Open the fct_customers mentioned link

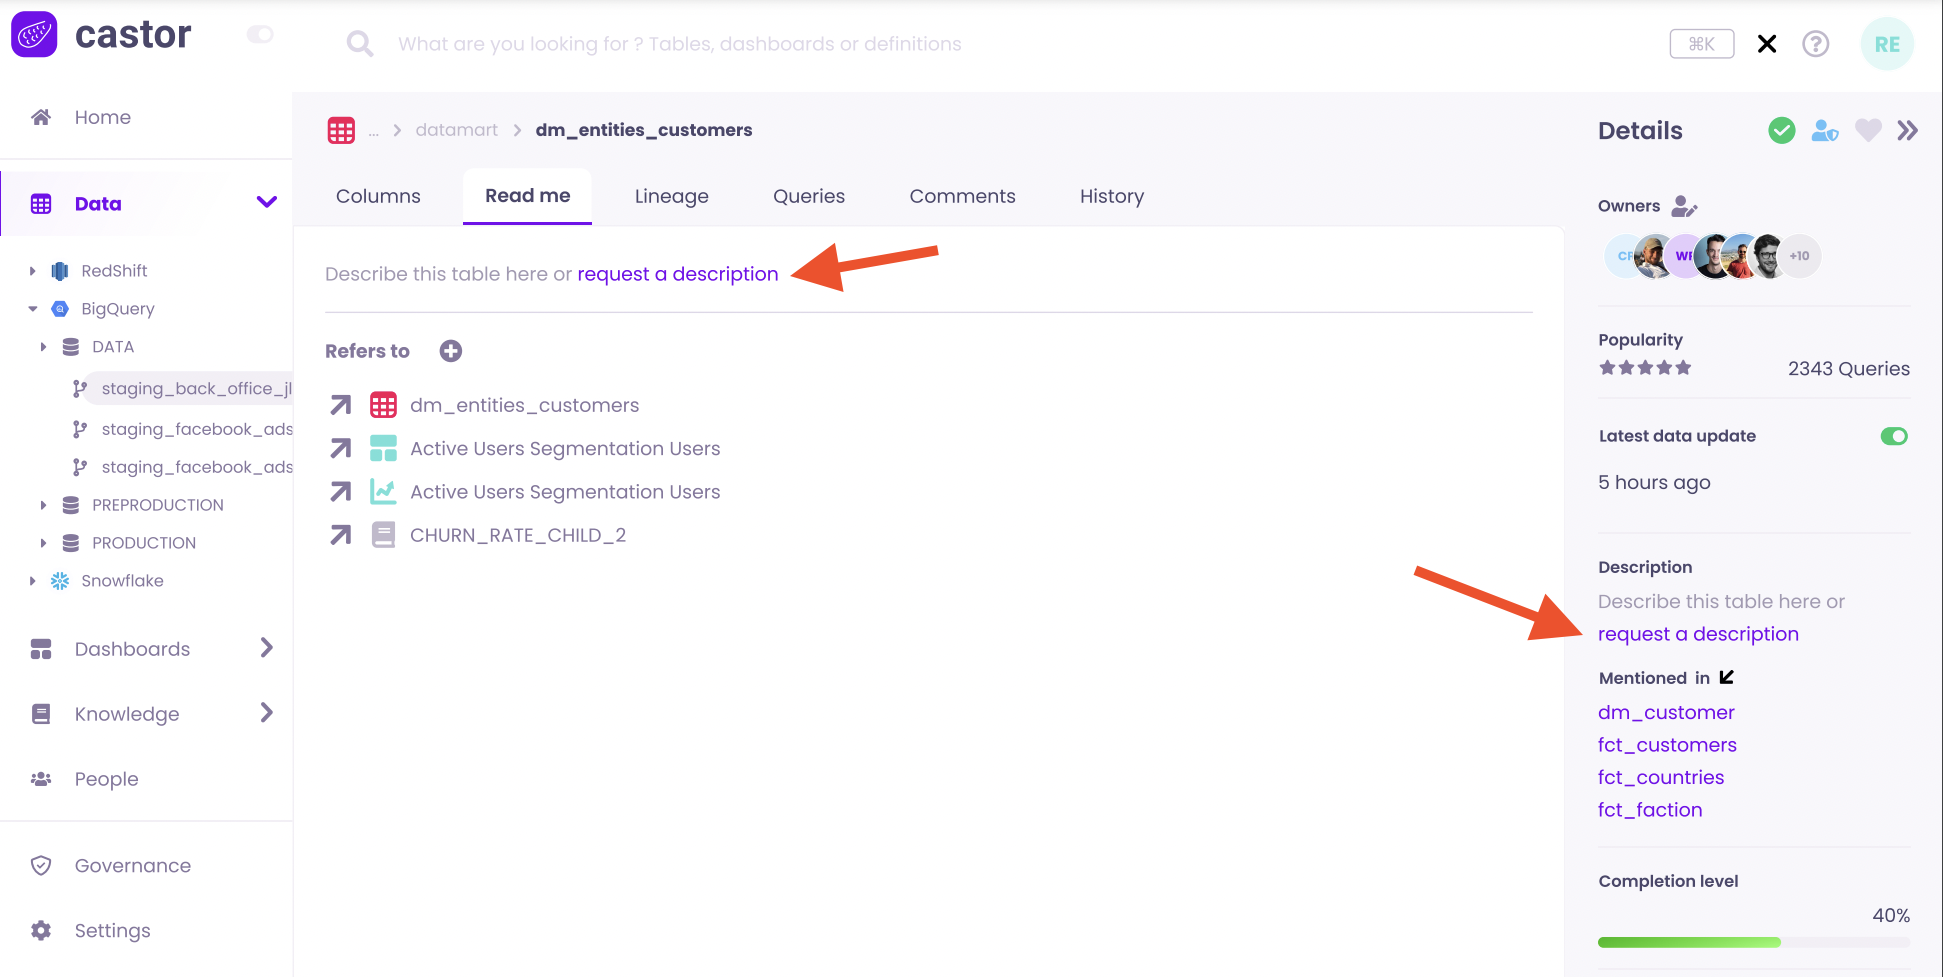pos(1666,745)
